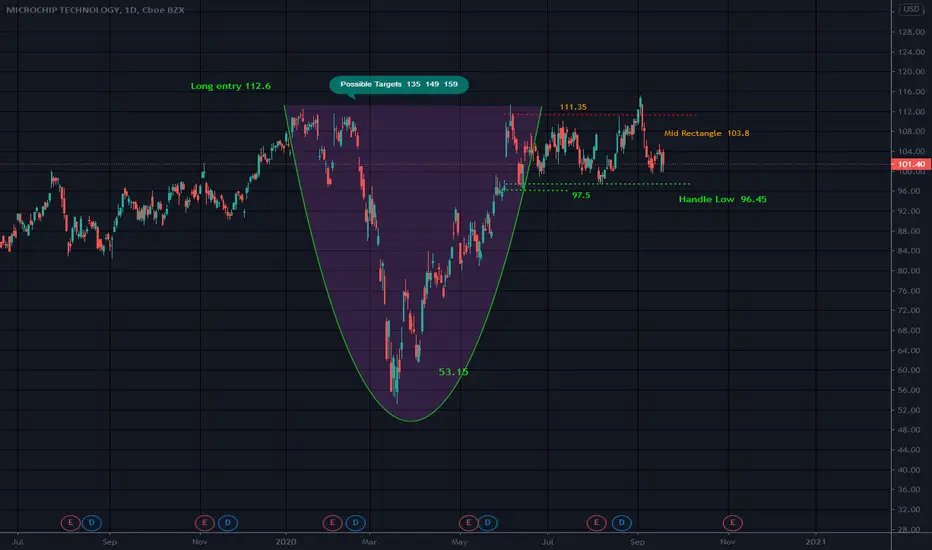The width and height of the screenshot is (932, 550).
Task: Select the orange 111.35 annotation
Action: [573, 107]
